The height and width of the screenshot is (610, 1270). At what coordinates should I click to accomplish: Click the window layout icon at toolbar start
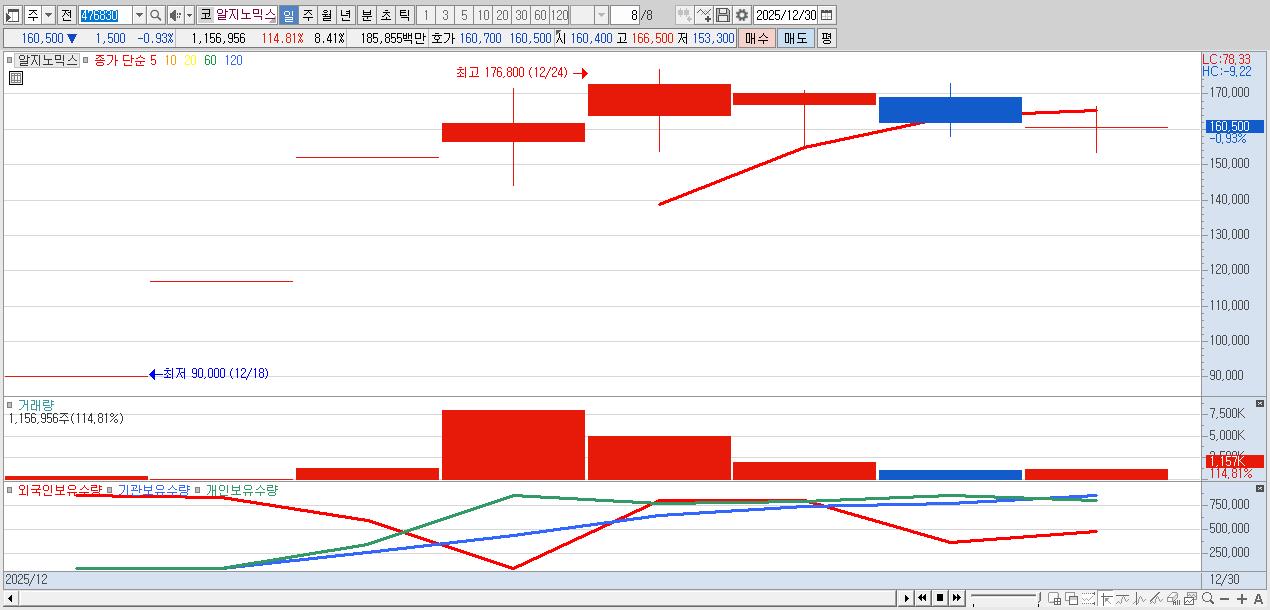tap(12, 15)
